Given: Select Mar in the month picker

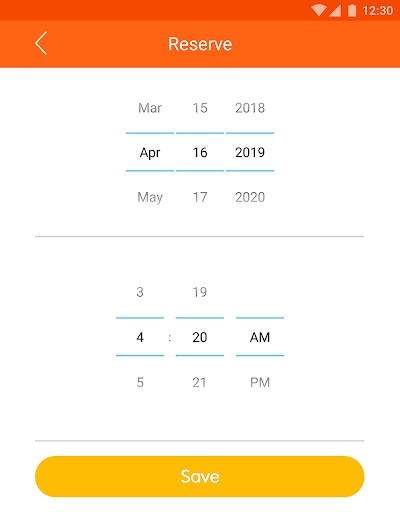Looking at the screenshot, I should tap(150, 108).
